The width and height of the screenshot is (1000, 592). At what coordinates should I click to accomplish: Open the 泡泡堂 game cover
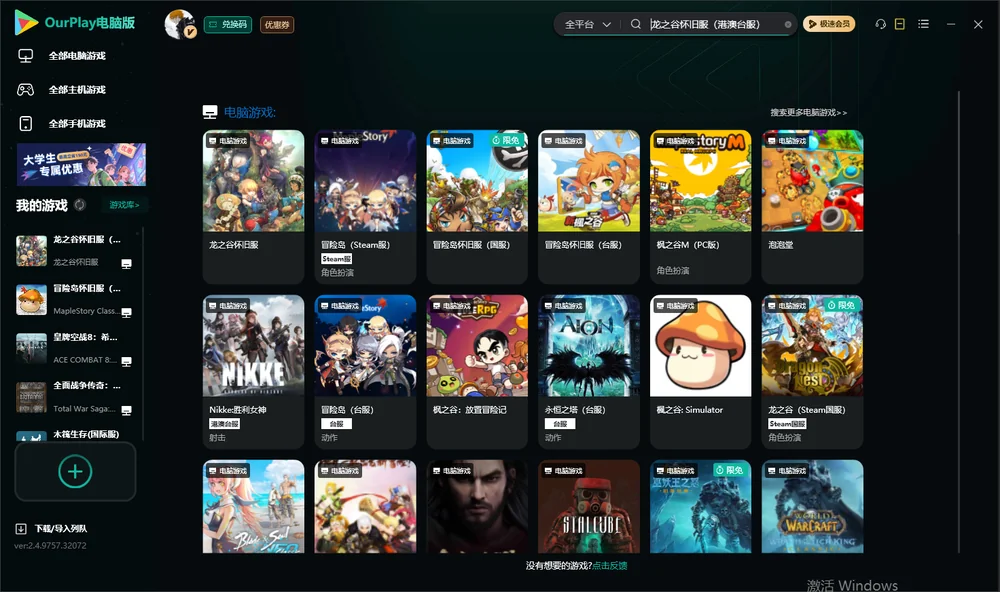(x=812, y=181)
